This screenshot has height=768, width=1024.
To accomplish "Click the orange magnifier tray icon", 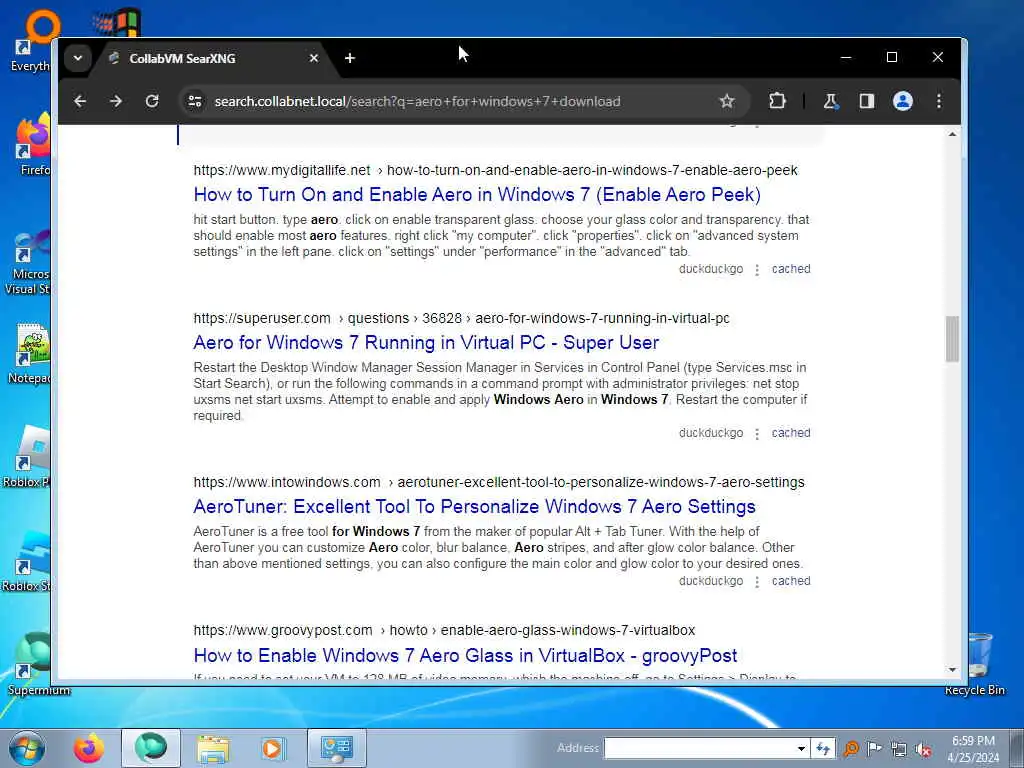I will pos(851,748).
